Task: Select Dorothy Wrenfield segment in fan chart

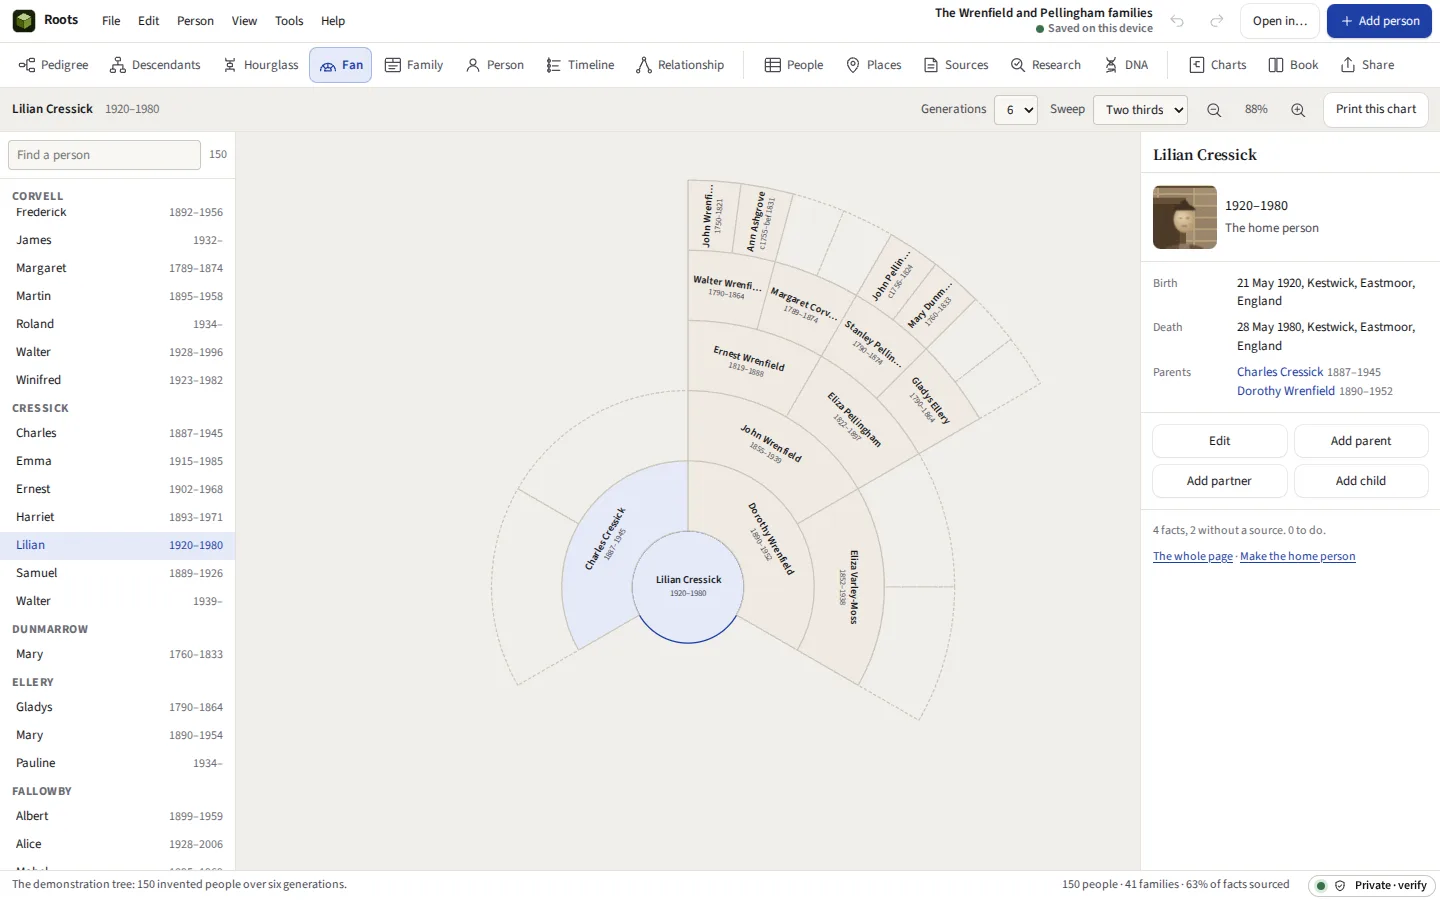Action: click(x=771, y=538)
